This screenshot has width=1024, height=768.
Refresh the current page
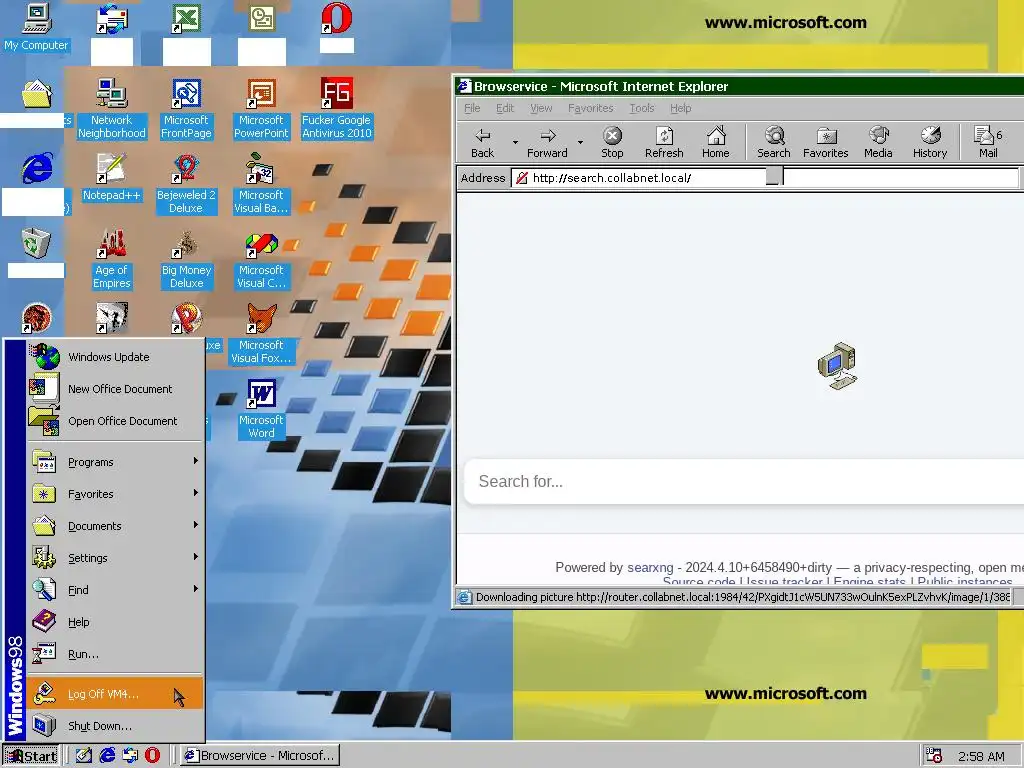(664, 142)
